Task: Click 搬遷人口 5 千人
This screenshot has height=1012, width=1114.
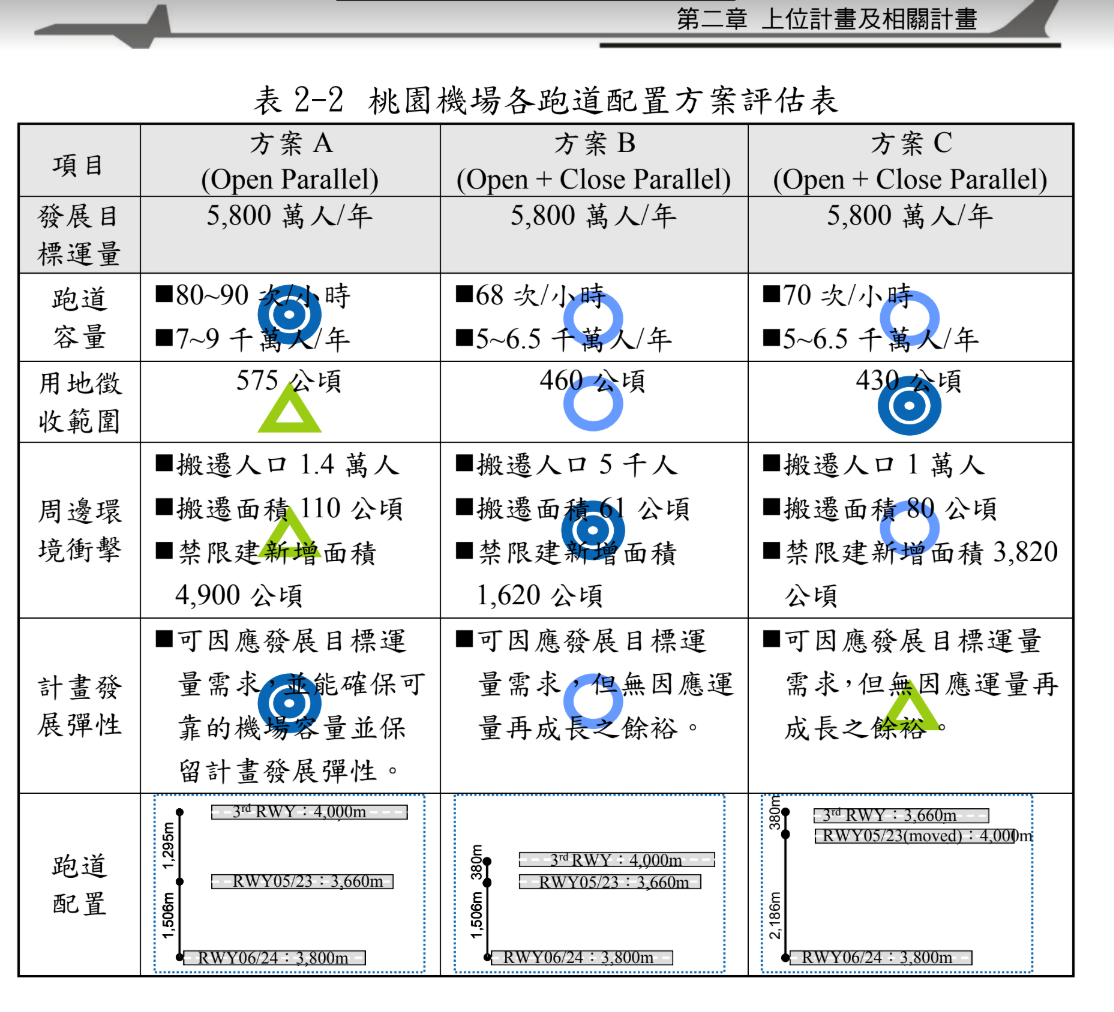Action: 567,465
